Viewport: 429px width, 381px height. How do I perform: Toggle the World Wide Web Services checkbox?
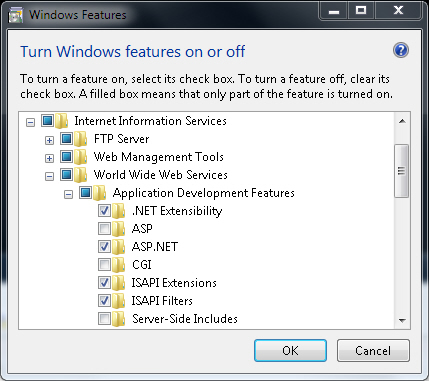pyautogui.click(x=66, y=174)
